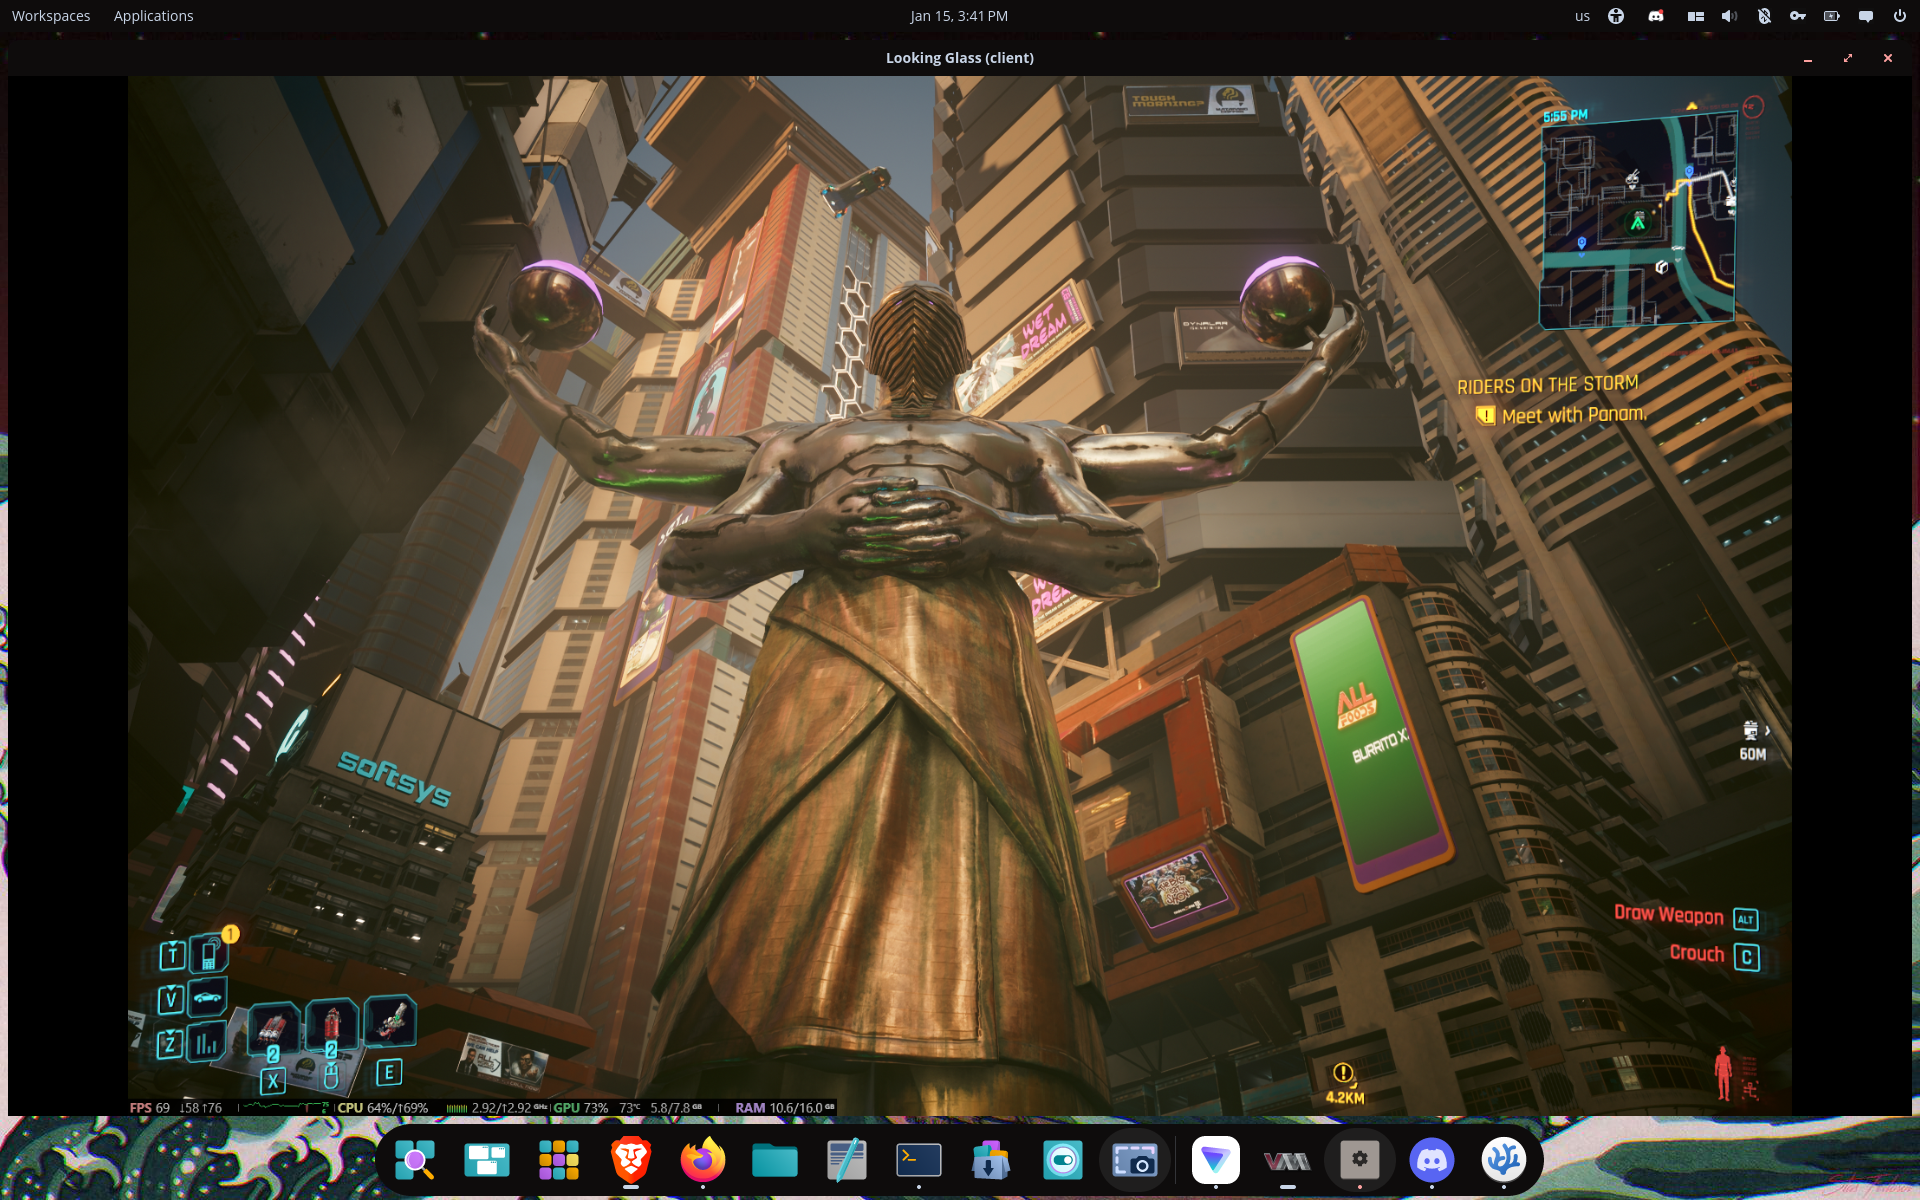1920x1200 pixels.
Task: Click the Discord tray icon with notification
Action: pyautogui.click(x=1656, y=16)
